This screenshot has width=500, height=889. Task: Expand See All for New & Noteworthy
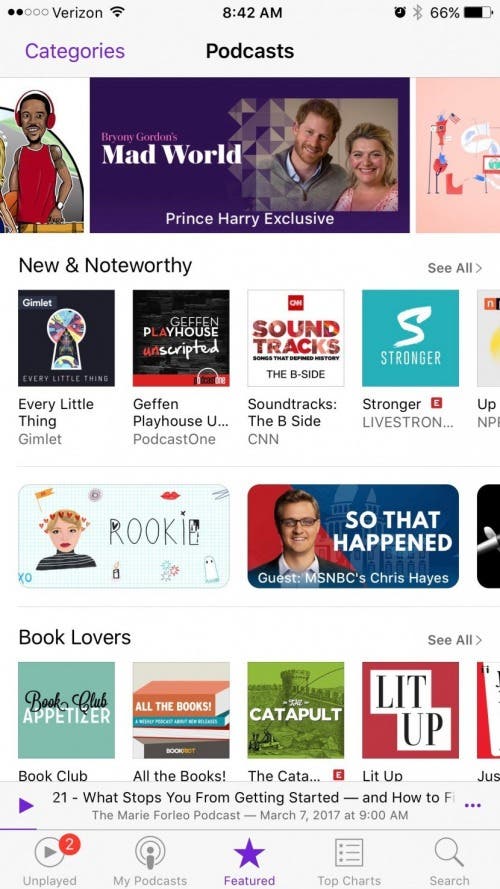click(x=455, y=268)
